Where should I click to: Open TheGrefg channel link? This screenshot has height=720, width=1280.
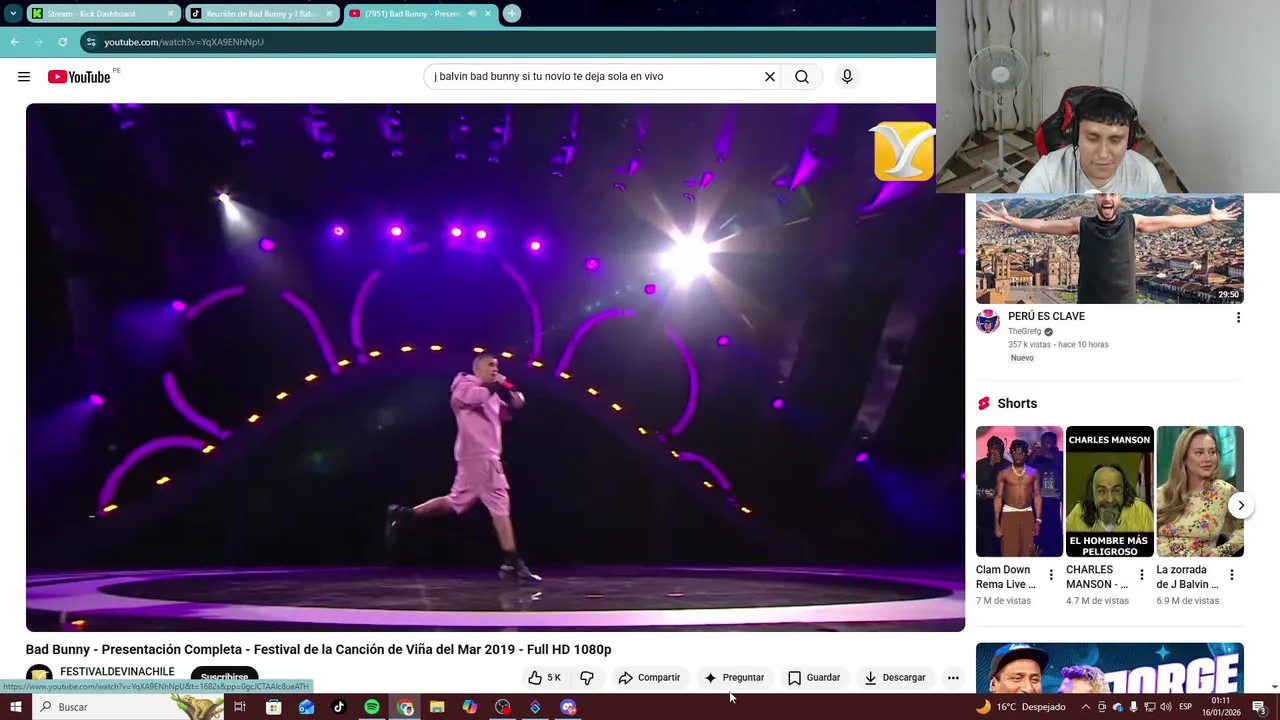(1024, 331)
